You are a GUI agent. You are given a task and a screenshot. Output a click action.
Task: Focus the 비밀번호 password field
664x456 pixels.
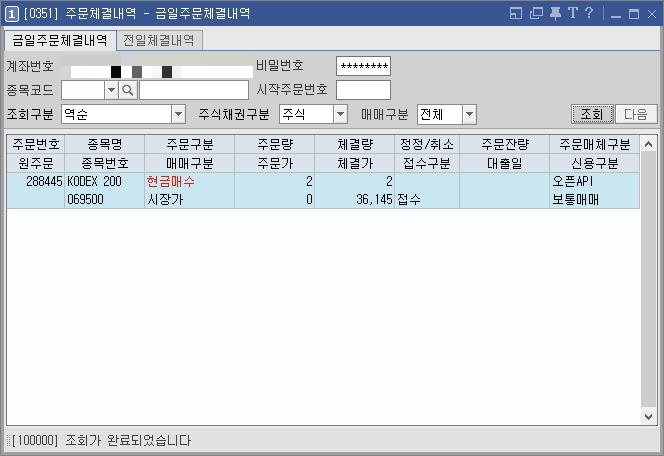[363, 66]
